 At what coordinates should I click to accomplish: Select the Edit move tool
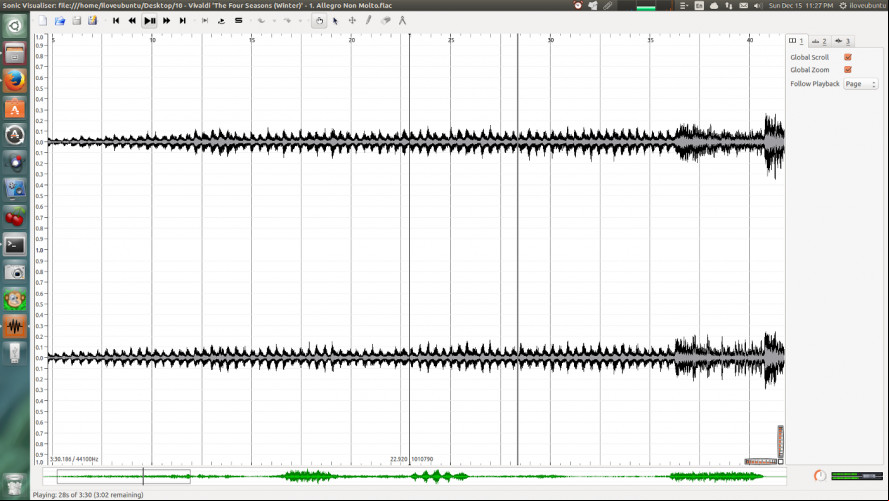pyautogui.click(x=352, y=21)
